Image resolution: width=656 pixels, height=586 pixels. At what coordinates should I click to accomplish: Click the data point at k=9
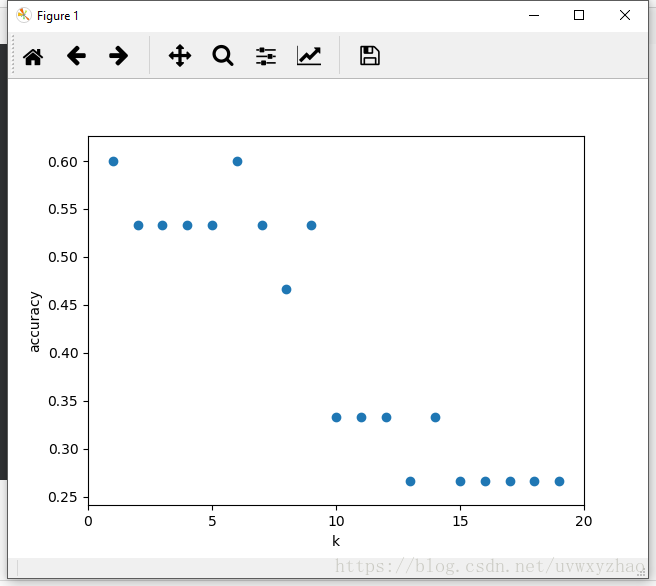point(311,225)
